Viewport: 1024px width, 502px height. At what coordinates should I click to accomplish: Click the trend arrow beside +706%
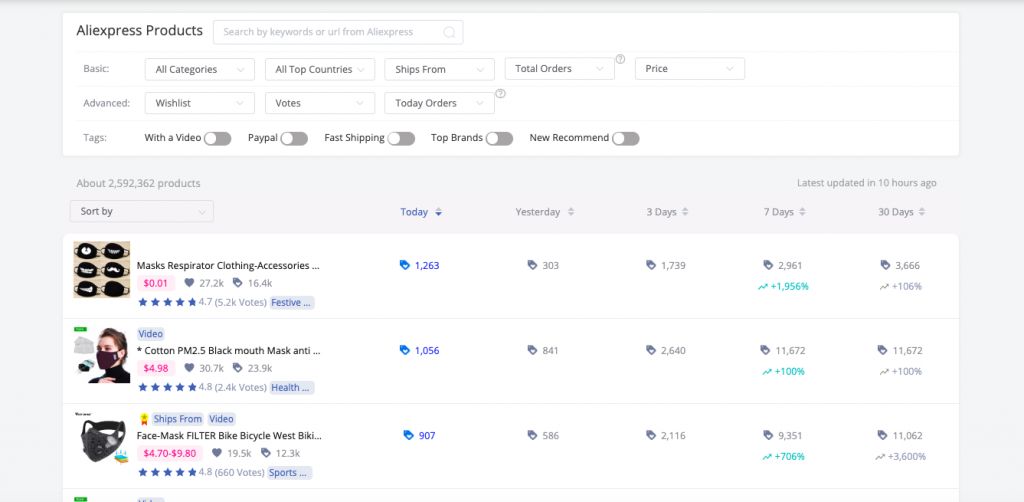click(767, 457)
